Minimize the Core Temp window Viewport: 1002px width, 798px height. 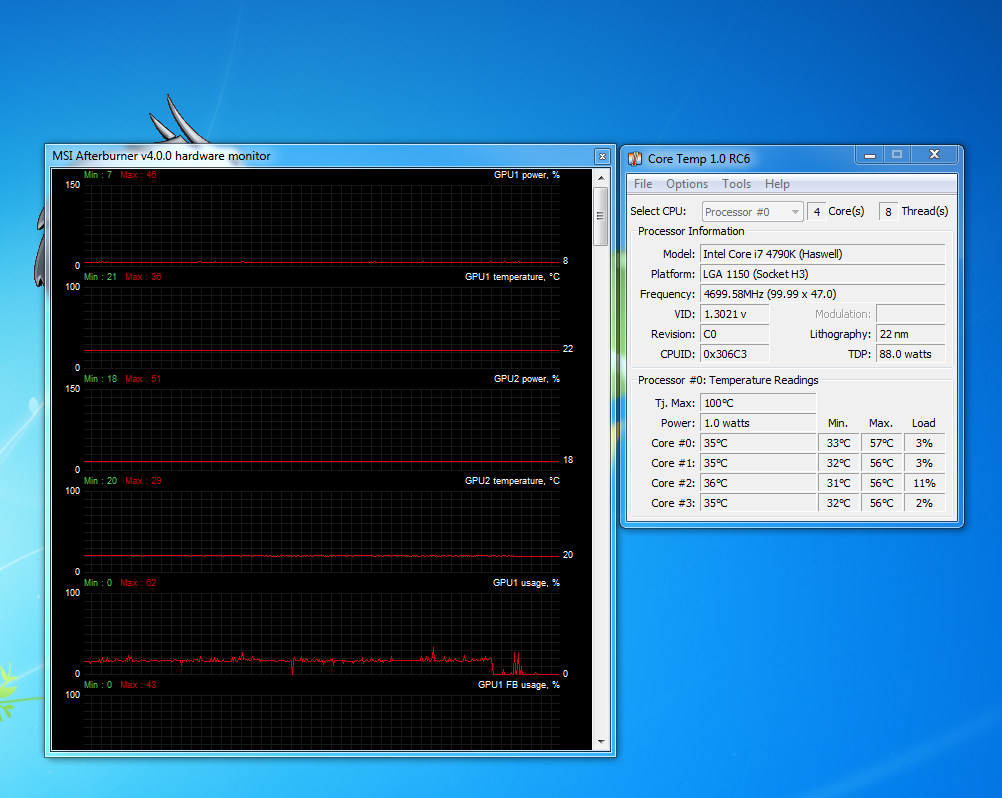869,155
